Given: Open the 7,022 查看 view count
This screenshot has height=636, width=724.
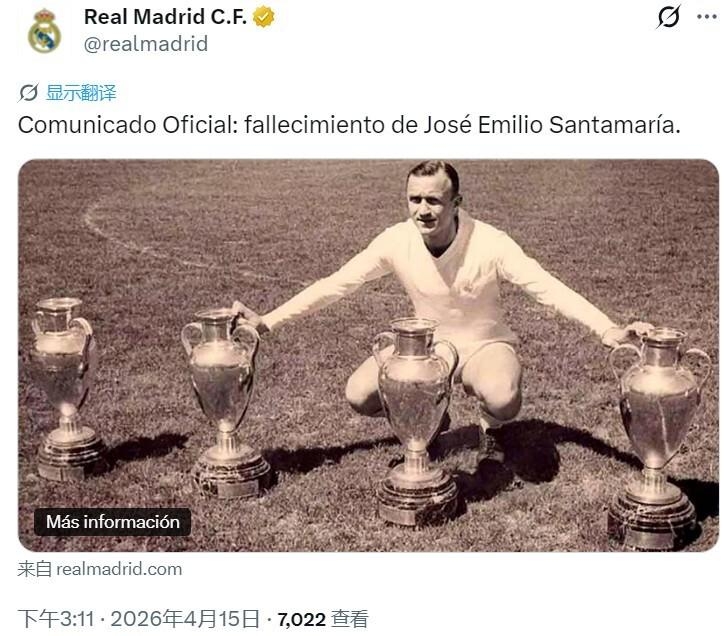Looking at the screenshot, I should (323, 619).
